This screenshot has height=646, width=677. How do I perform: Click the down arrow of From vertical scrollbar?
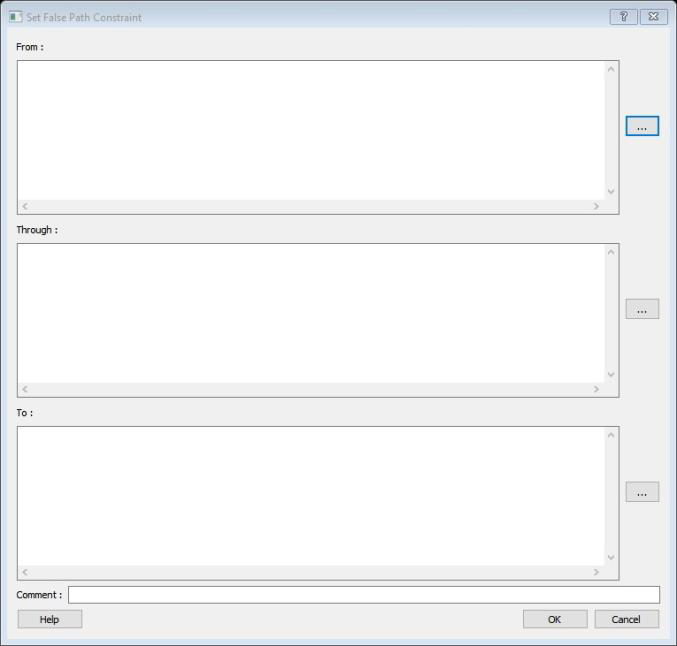[611, 191]
